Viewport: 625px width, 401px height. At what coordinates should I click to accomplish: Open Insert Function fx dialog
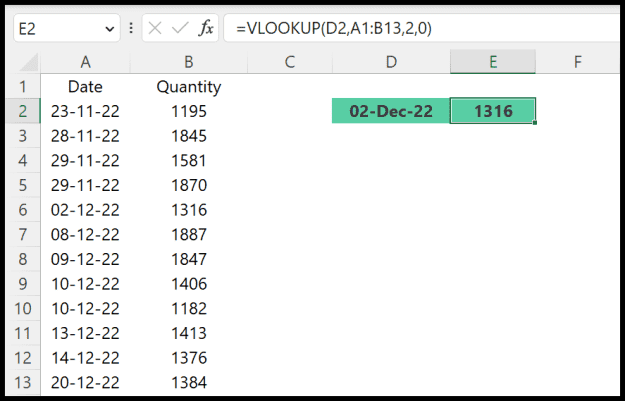(207, 29)
